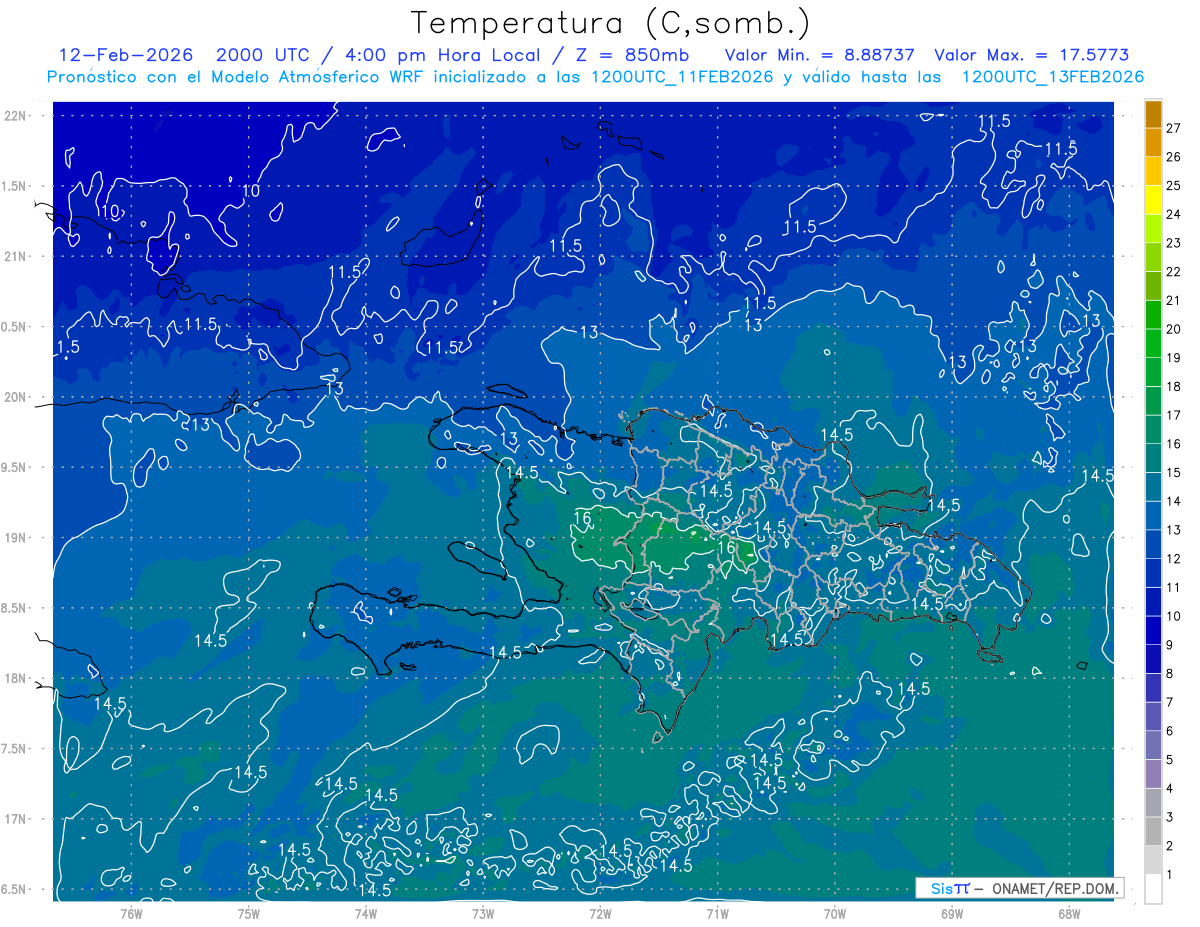This screenshot has width=1200, height=927.
Task: Click the '1200UTC_11FEB2026' initialization time
Action: 682,77
